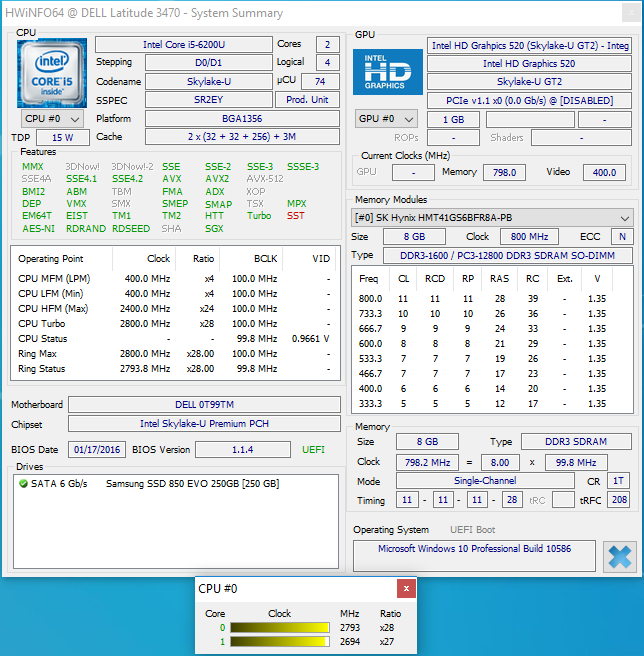Click the tRFC 208 timing value
Screen dimensions: 644x656
point(619,500)
